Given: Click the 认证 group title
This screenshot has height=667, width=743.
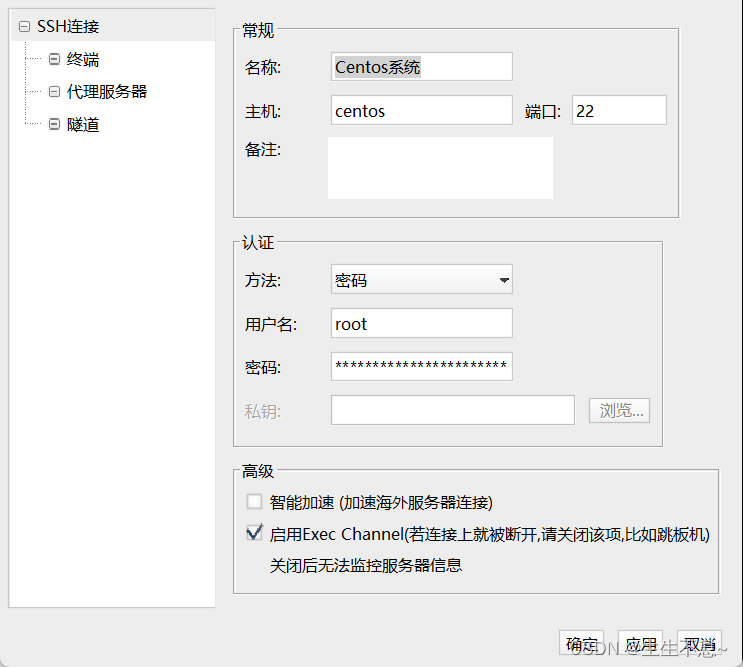Looking at the screenshot, I should (258, 243).
